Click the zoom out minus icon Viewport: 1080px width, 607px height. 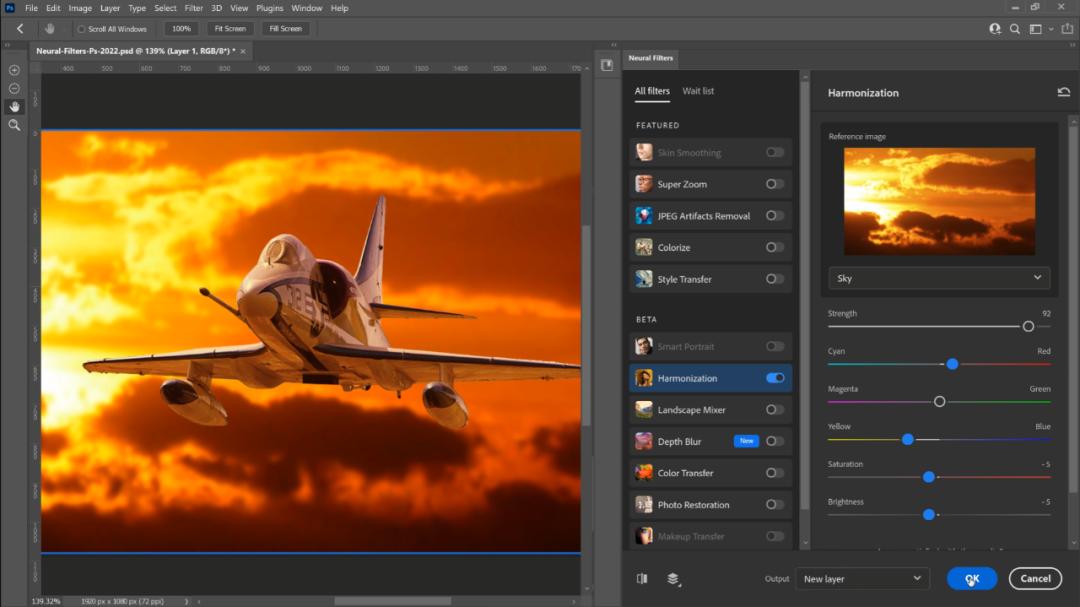14,88
